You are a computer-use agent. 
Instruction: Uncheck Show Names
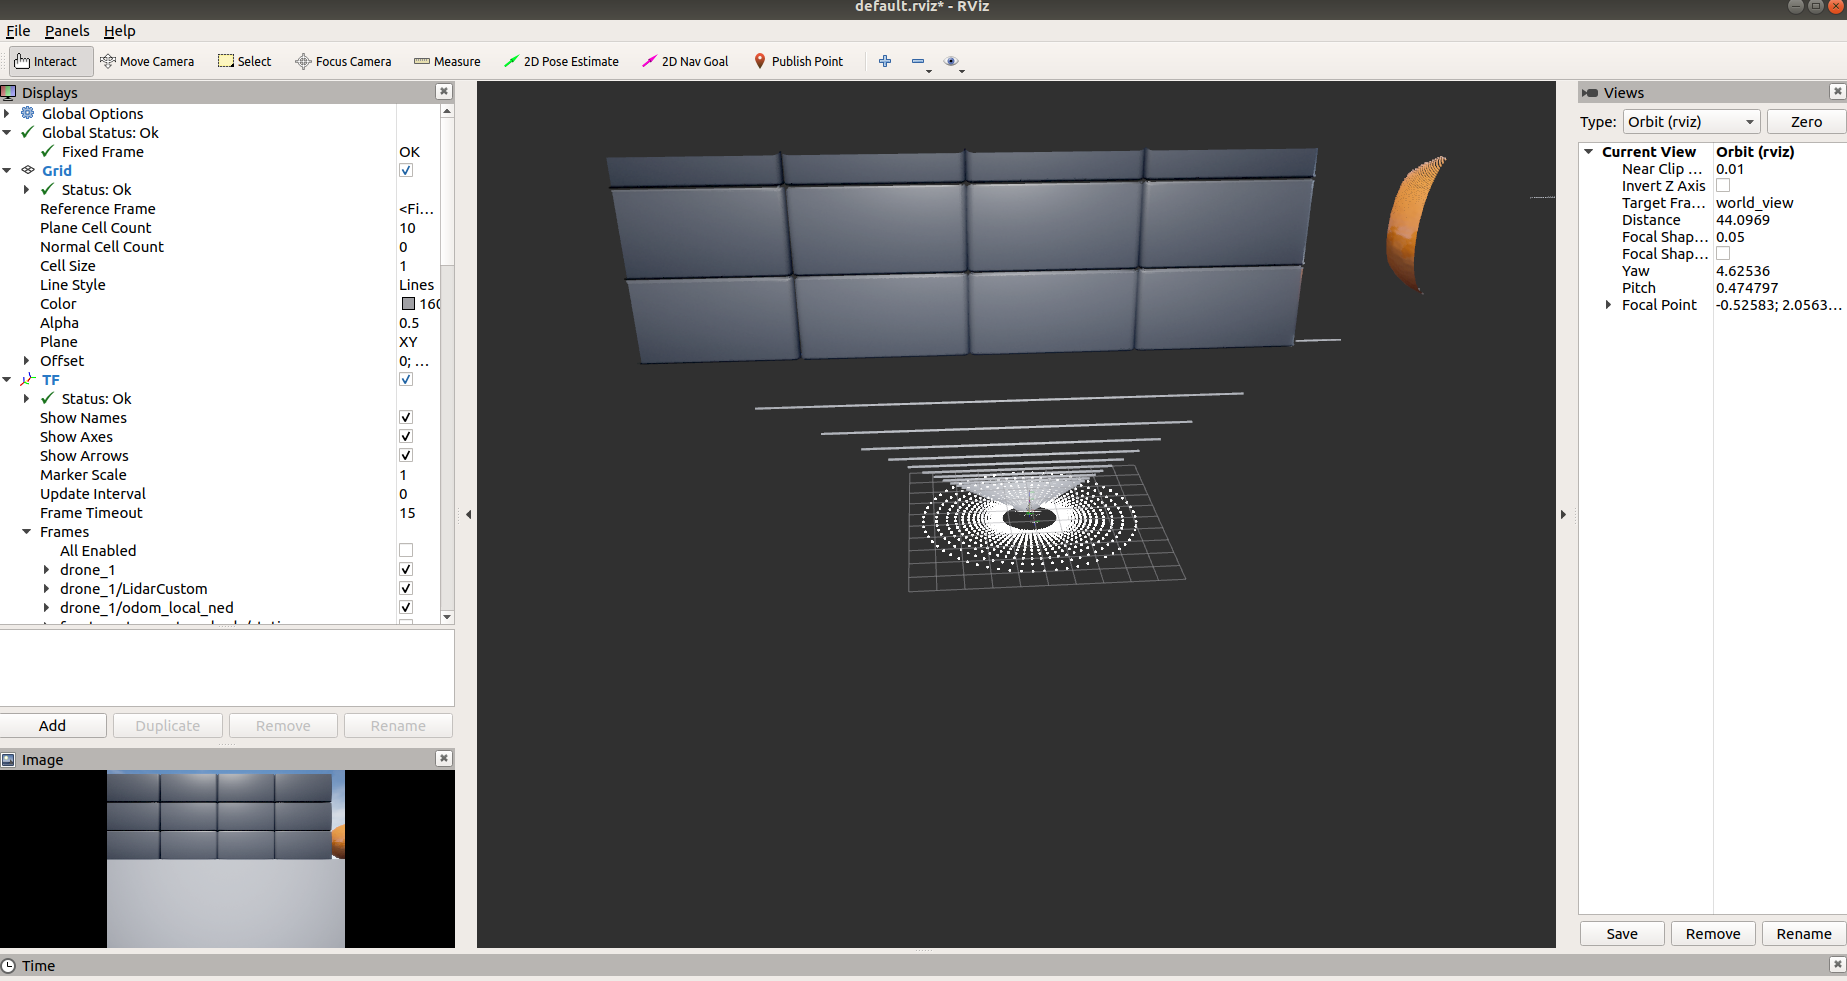[406, 417]
